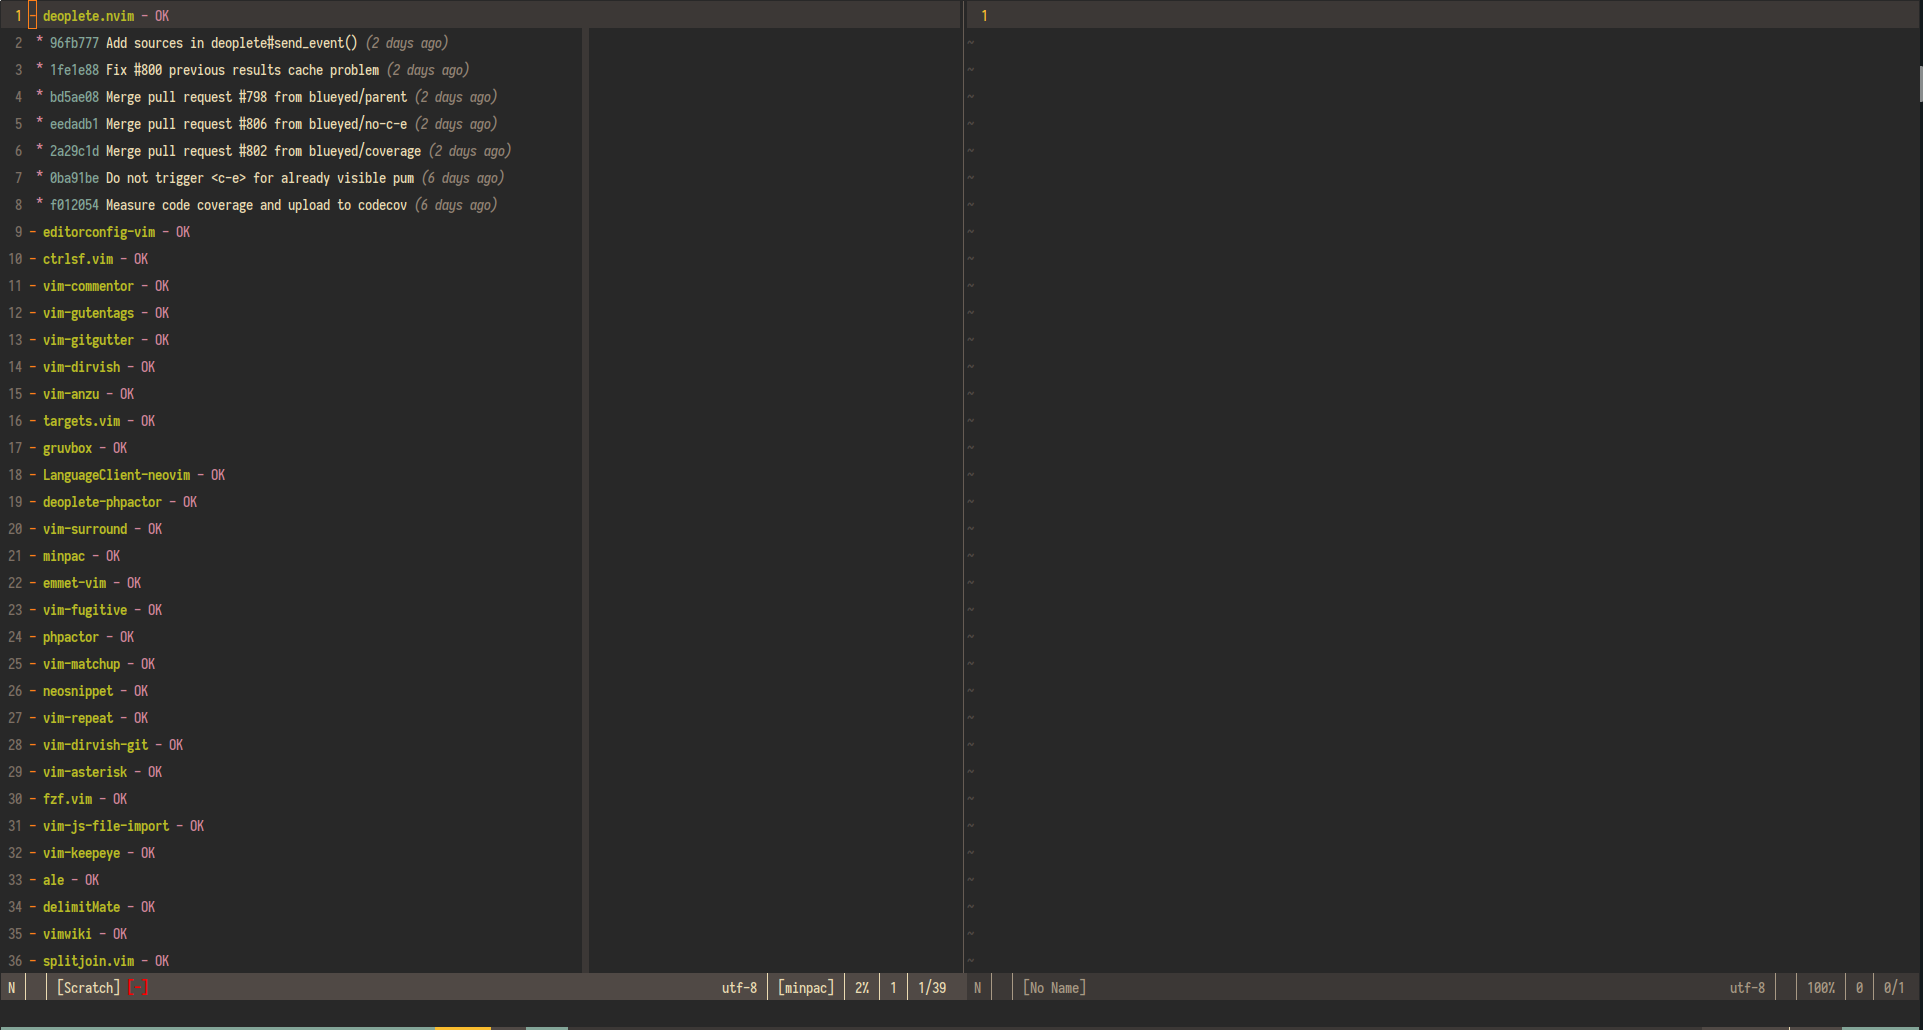Click the vim-gutentags plugin entry
Image resolution: width=1923 pixels, height=1030 pixels.
[x=99, y=313]
